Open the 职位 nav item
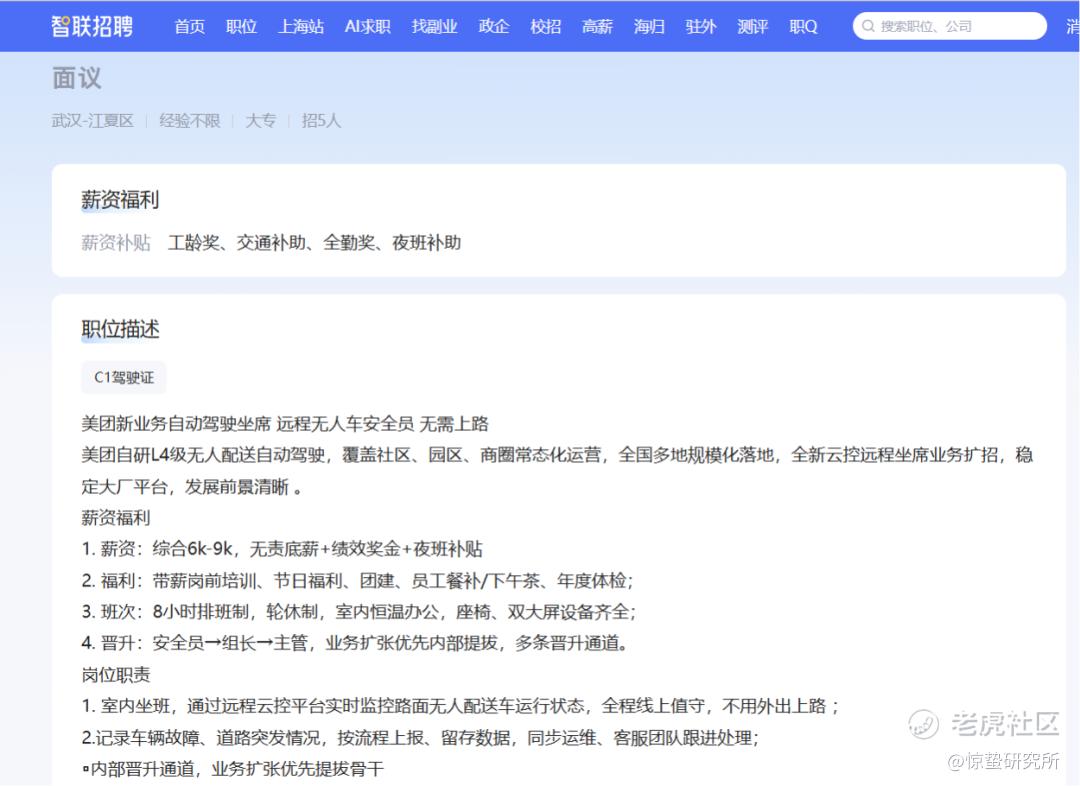This screenshot has height=786, width=1080. (241, 26)
